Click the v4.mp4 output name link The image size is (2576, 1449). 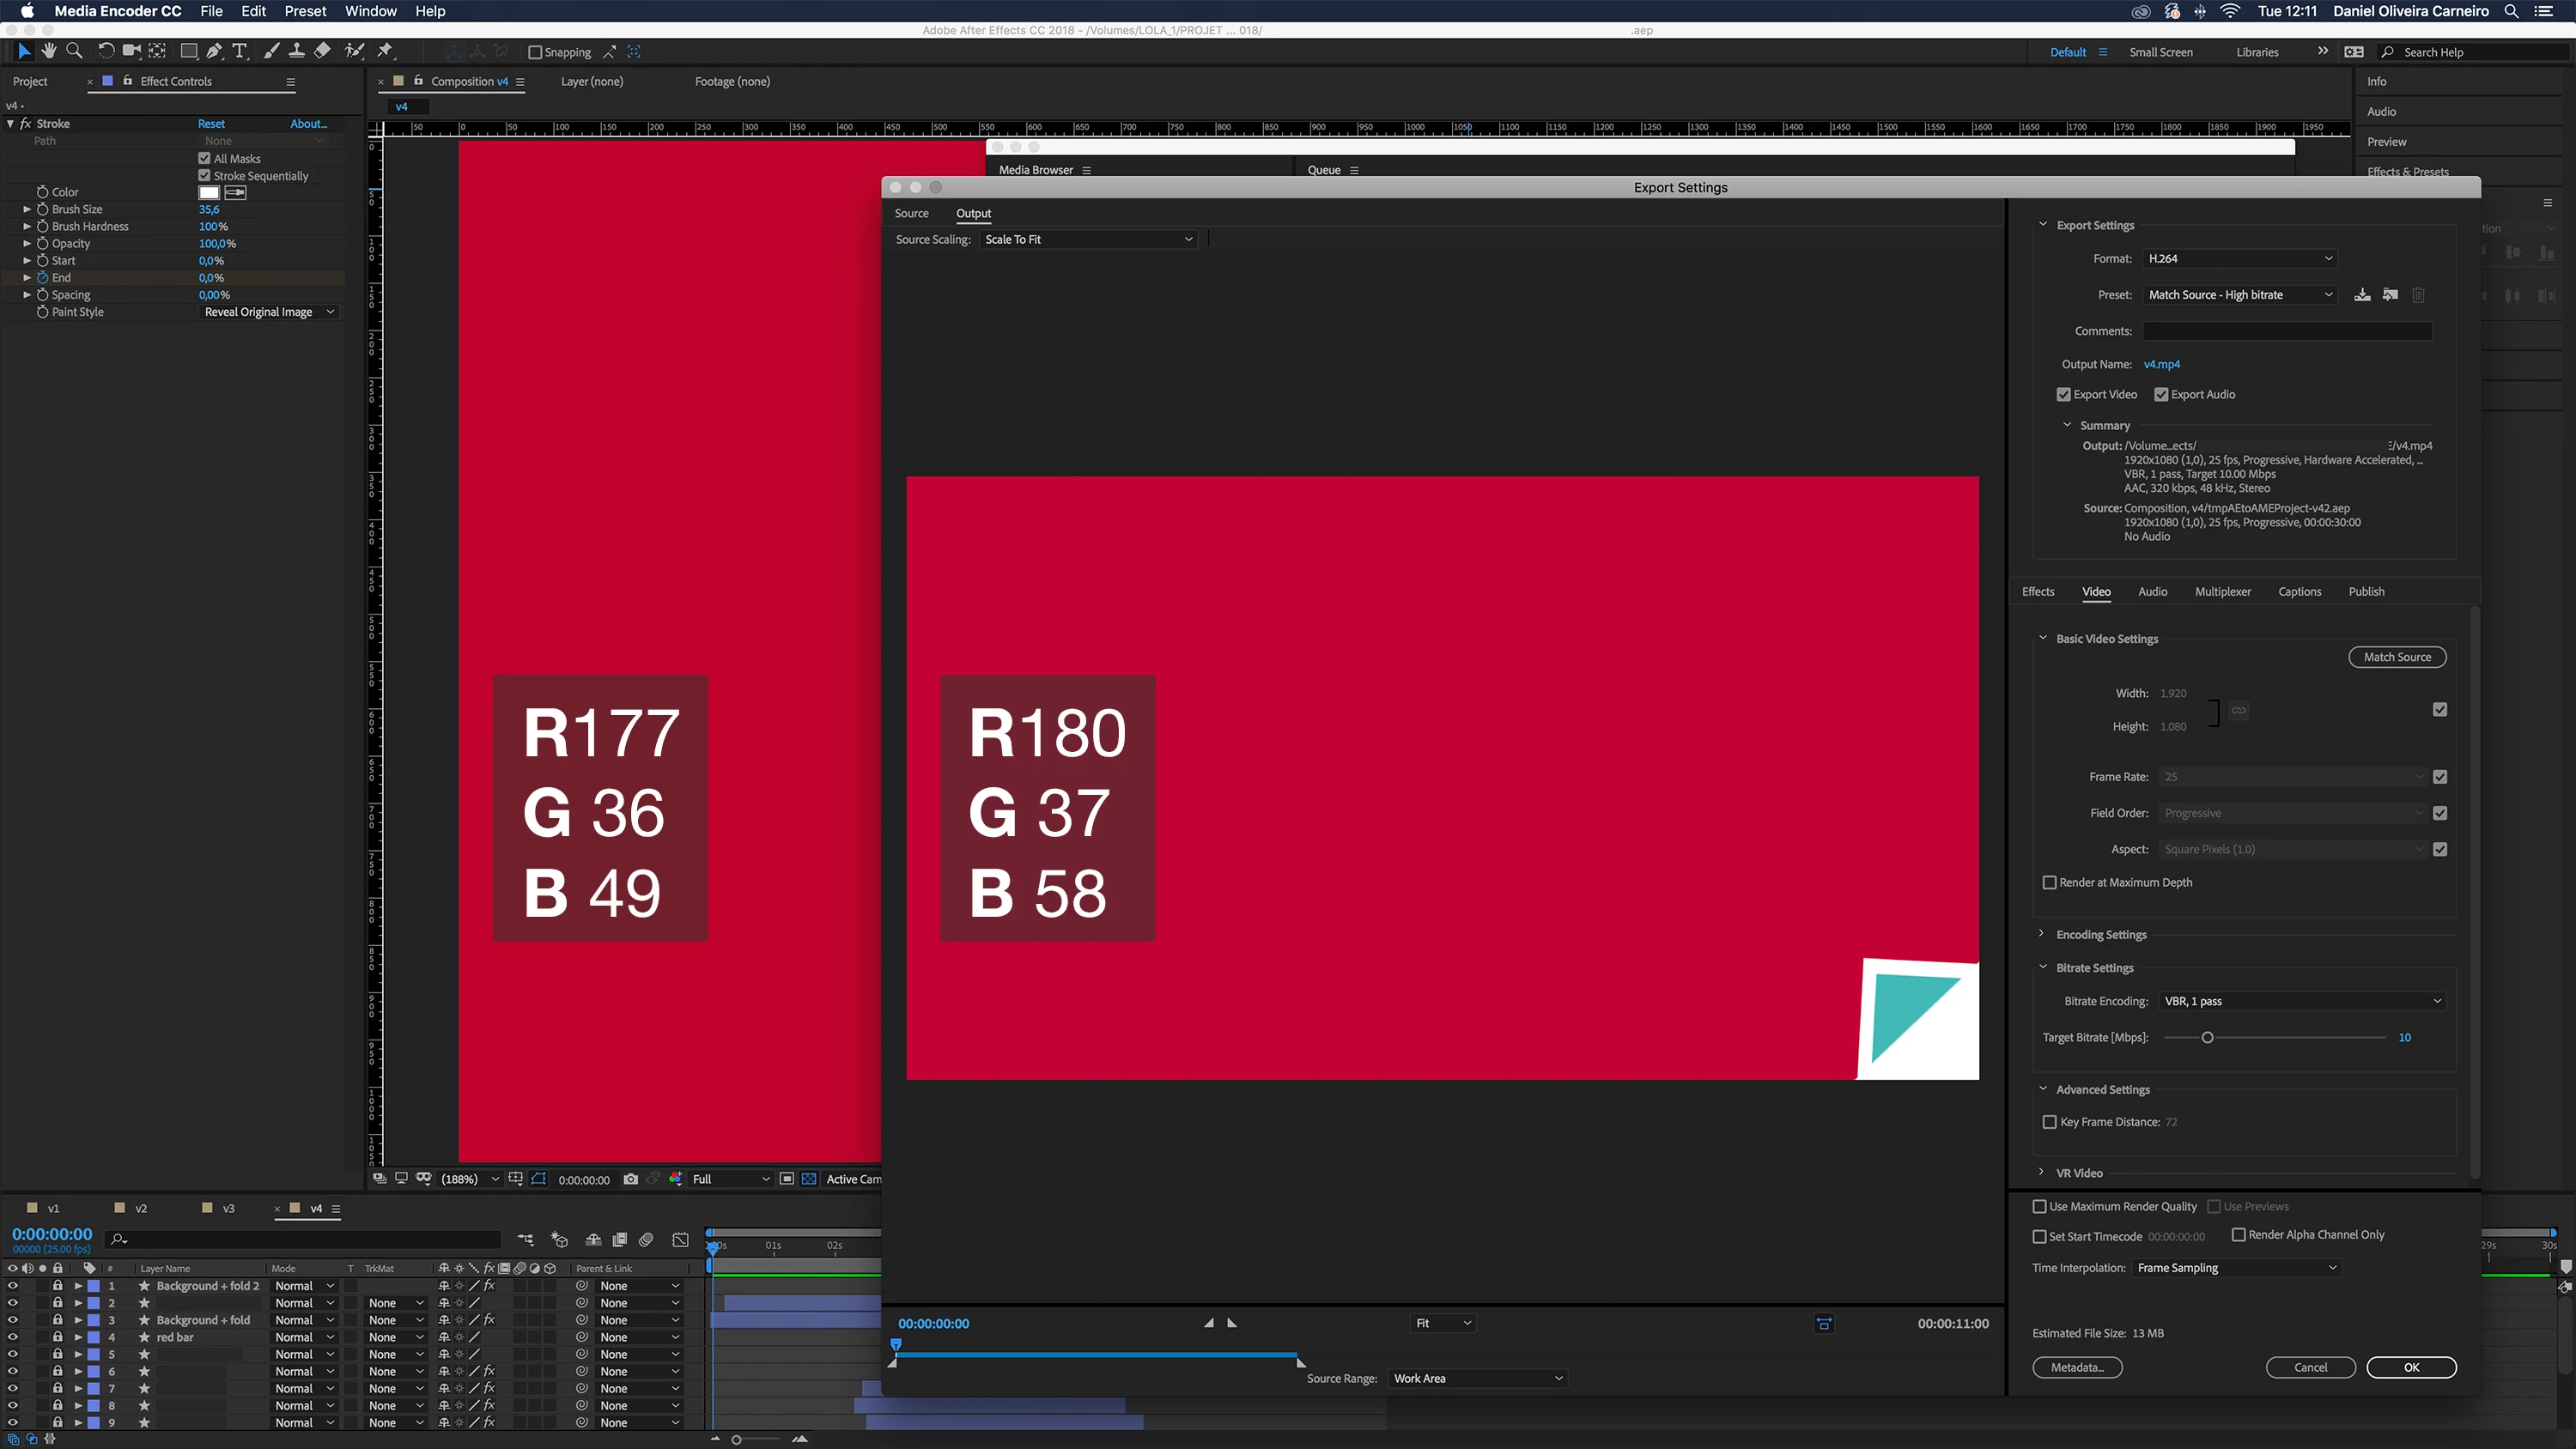[2161, 365]
